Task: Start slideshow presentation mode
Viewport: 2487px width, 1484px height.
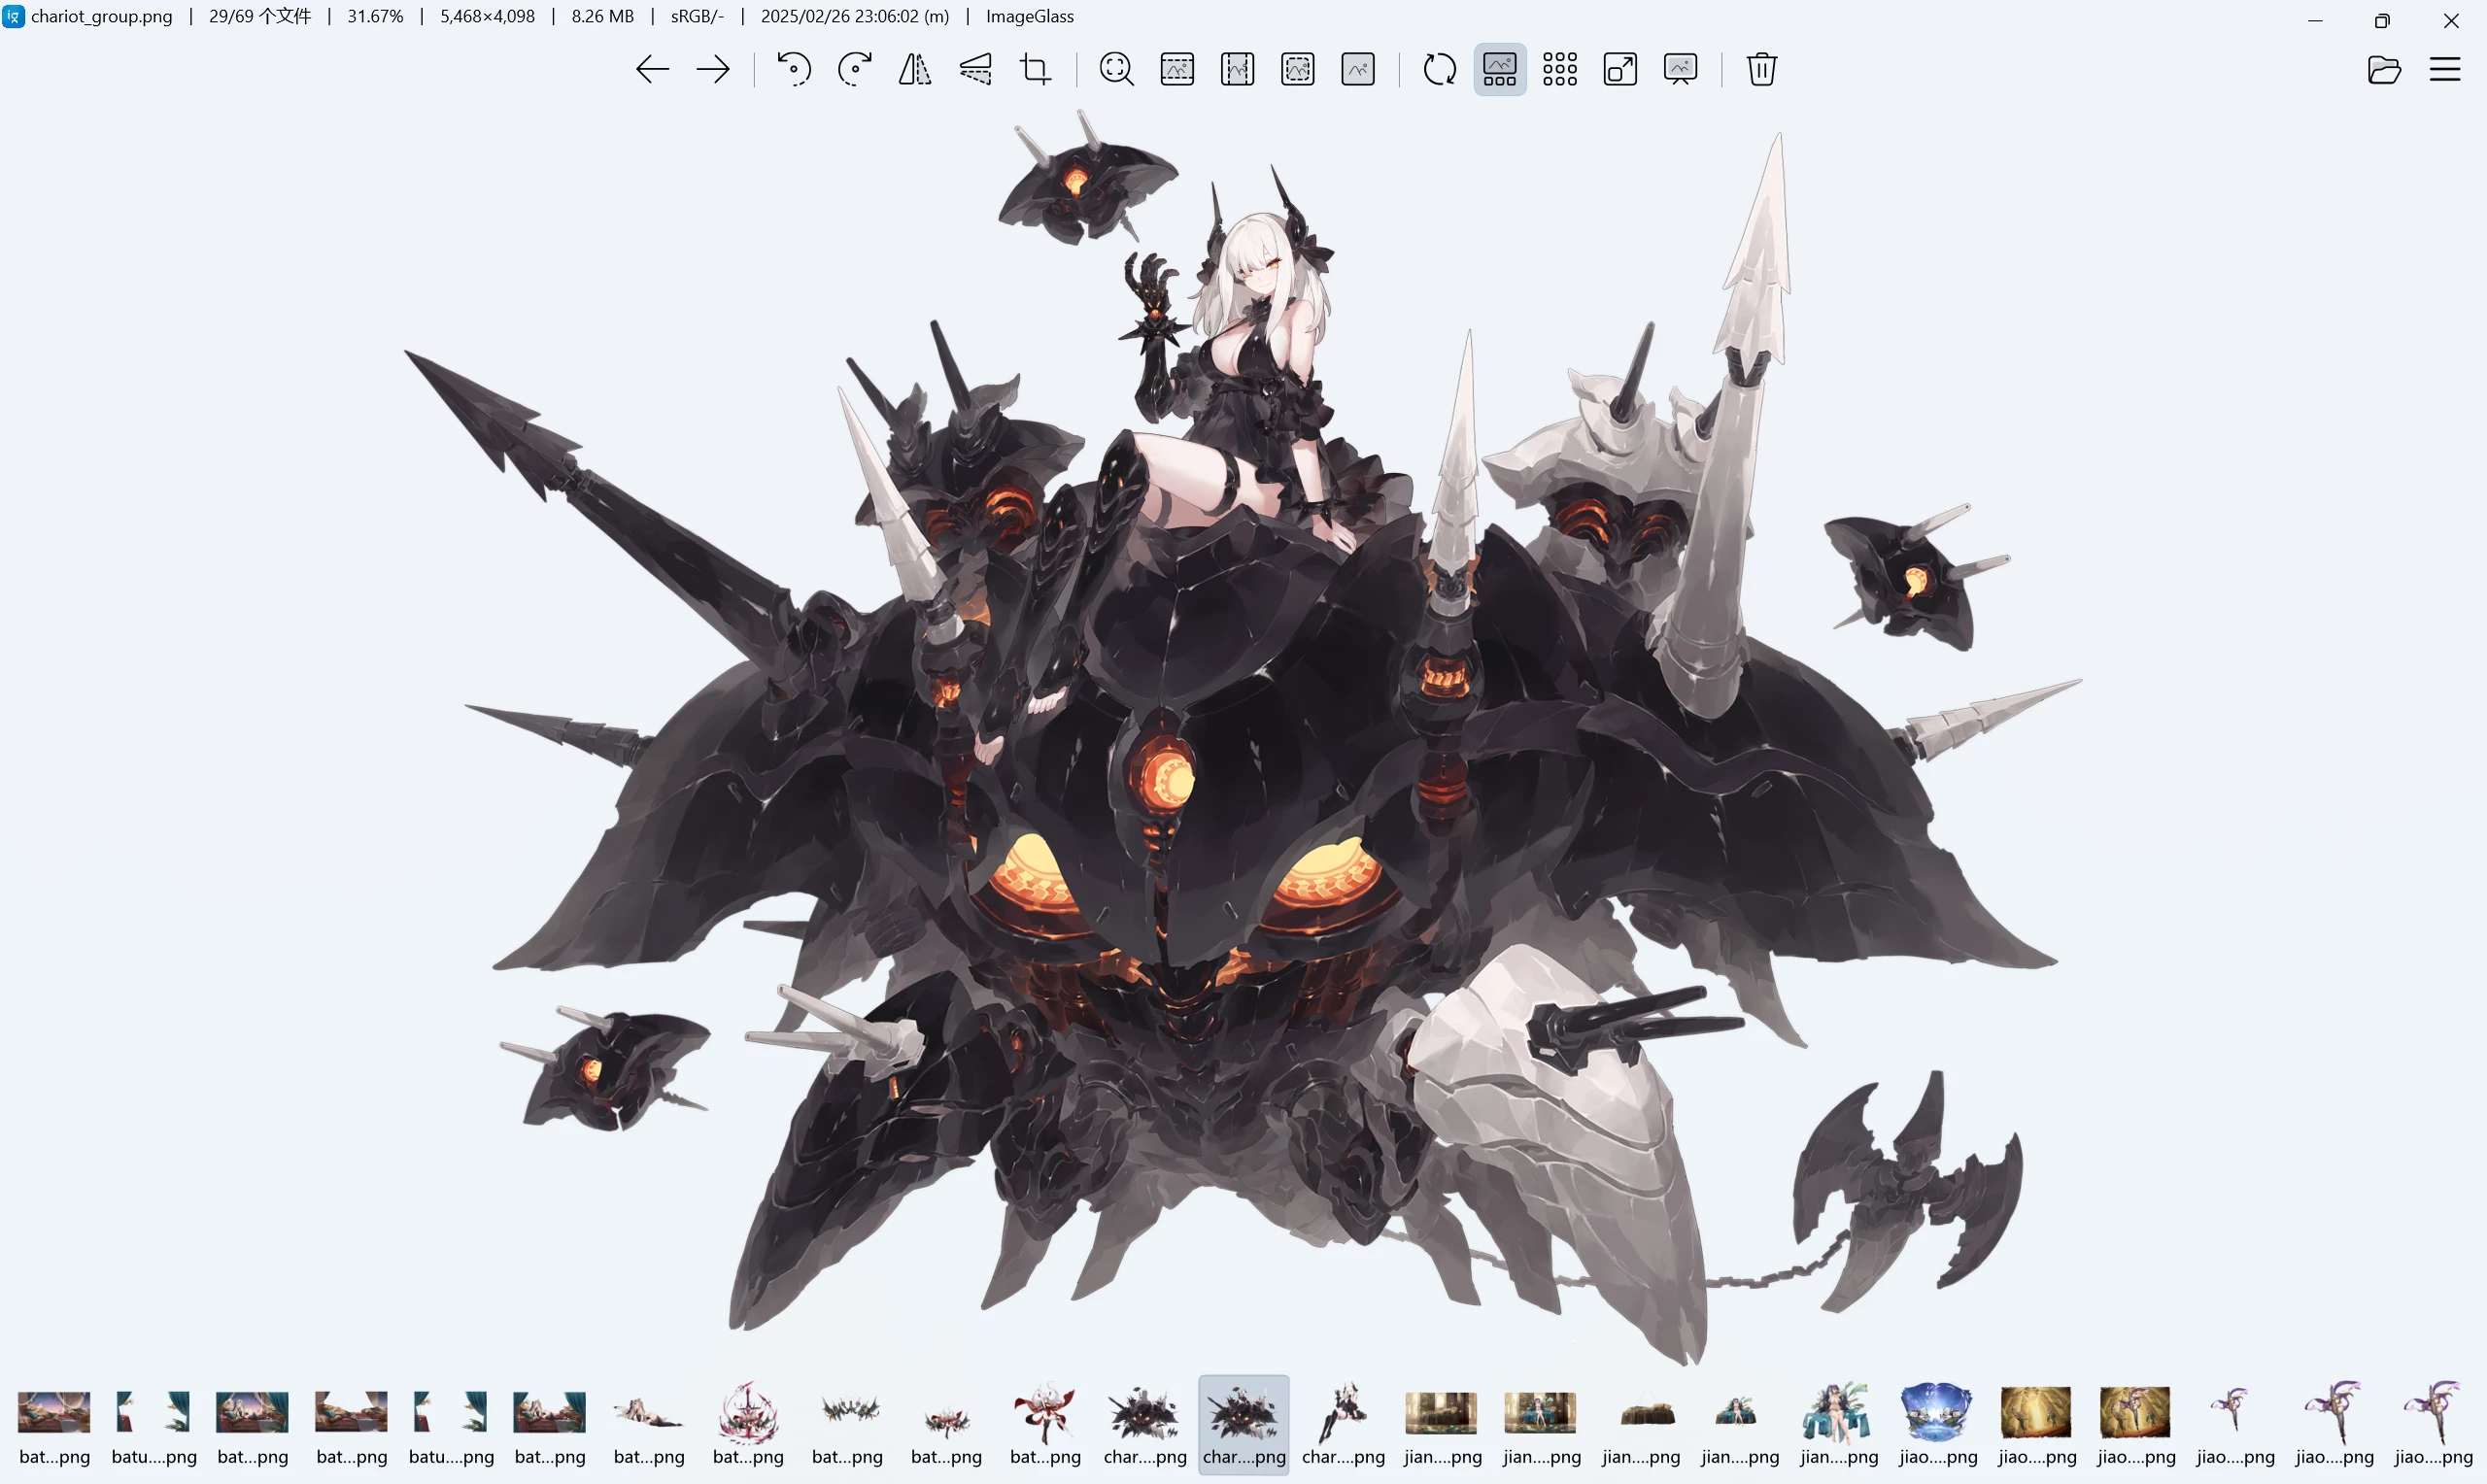Action: [1681, 69]
